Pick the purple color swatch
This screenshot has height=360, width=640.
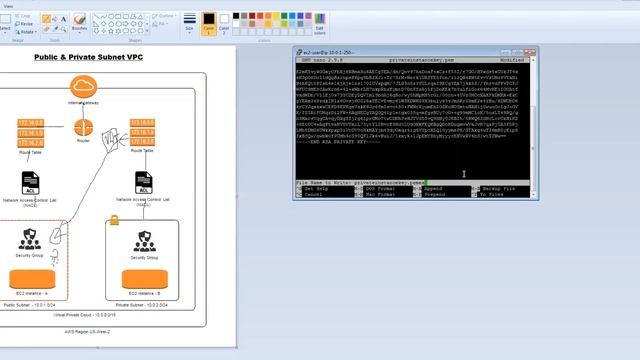tap(308, 16)
